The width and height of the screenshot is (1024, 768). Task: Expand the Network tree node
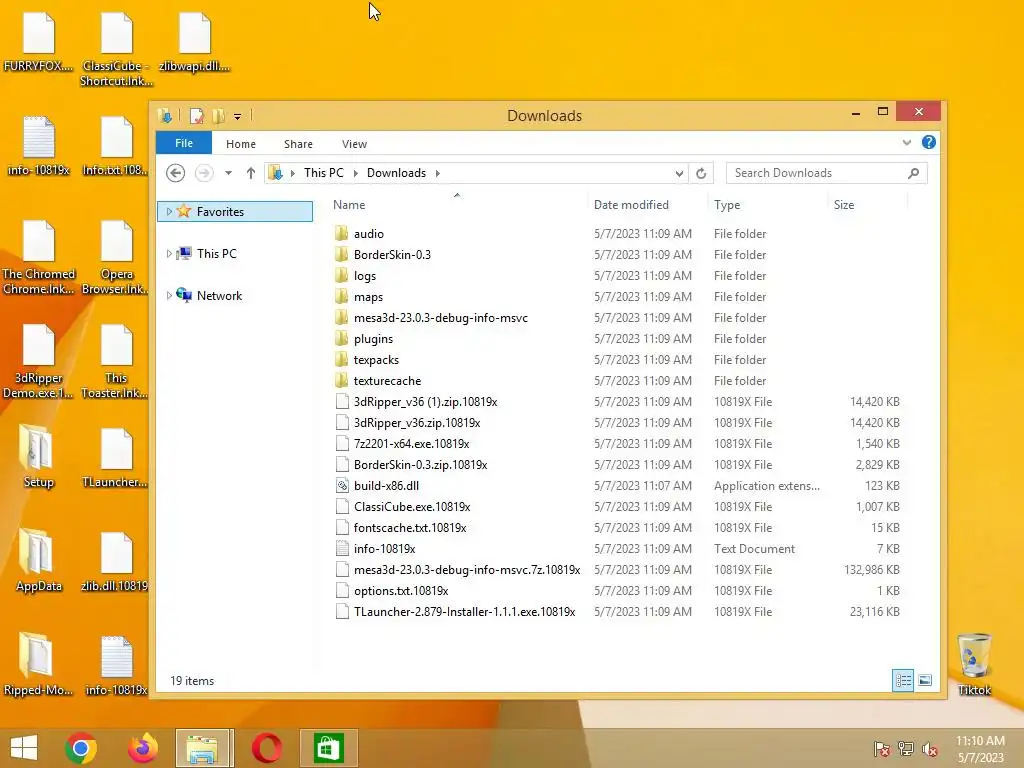tap(169, 296)
